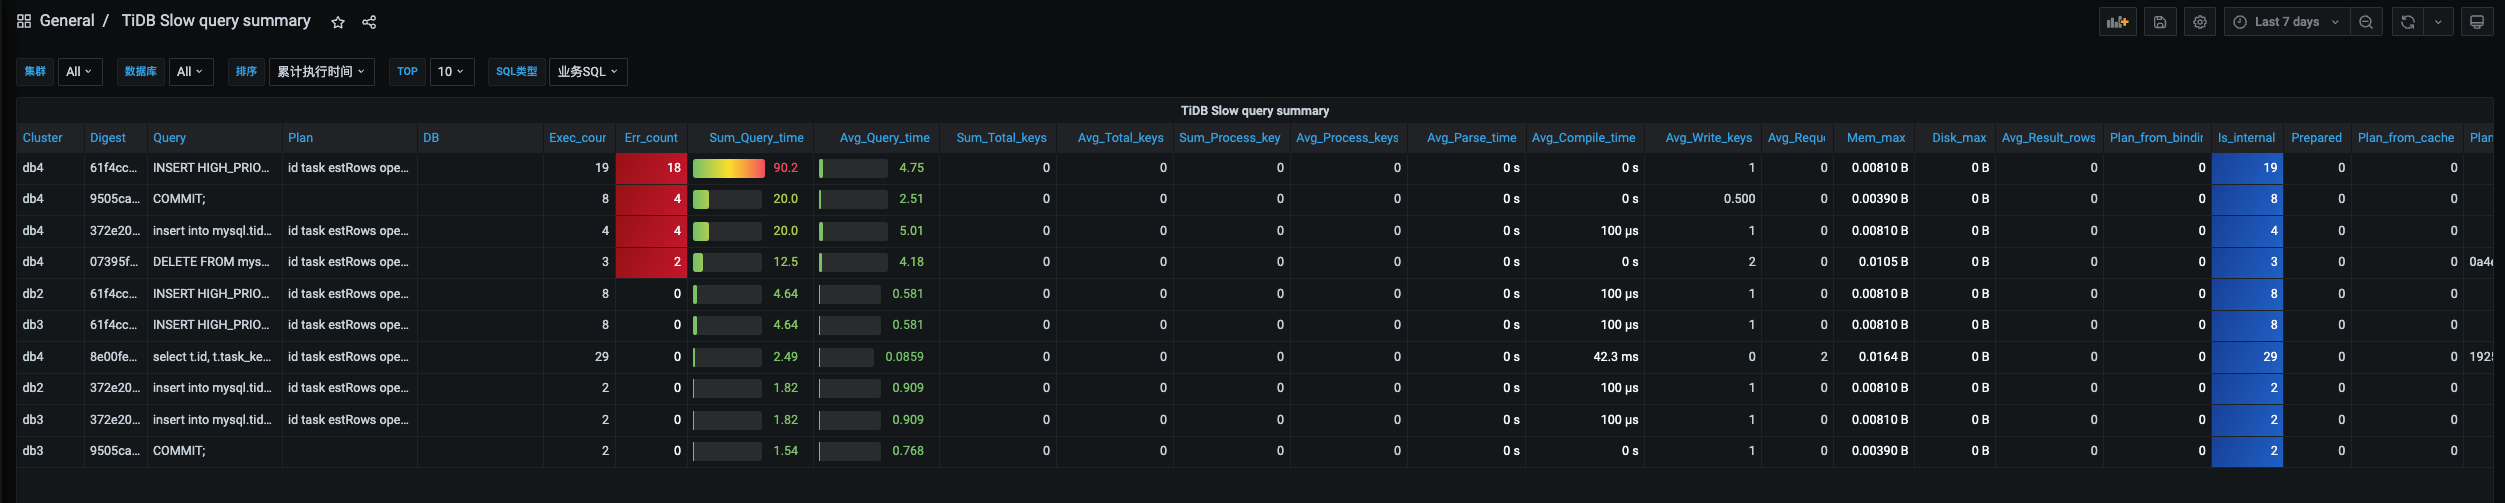Sort table by Plan_from_cache column
This screenshot has height=503, width=2505.
(x=2405, y=138)
